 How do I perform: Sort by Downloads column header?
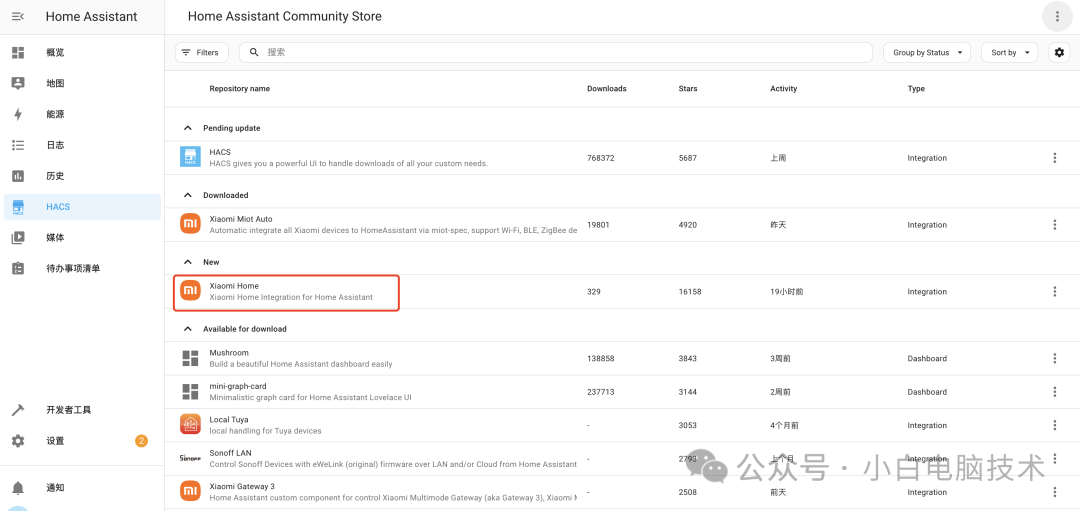click(607, 89)
